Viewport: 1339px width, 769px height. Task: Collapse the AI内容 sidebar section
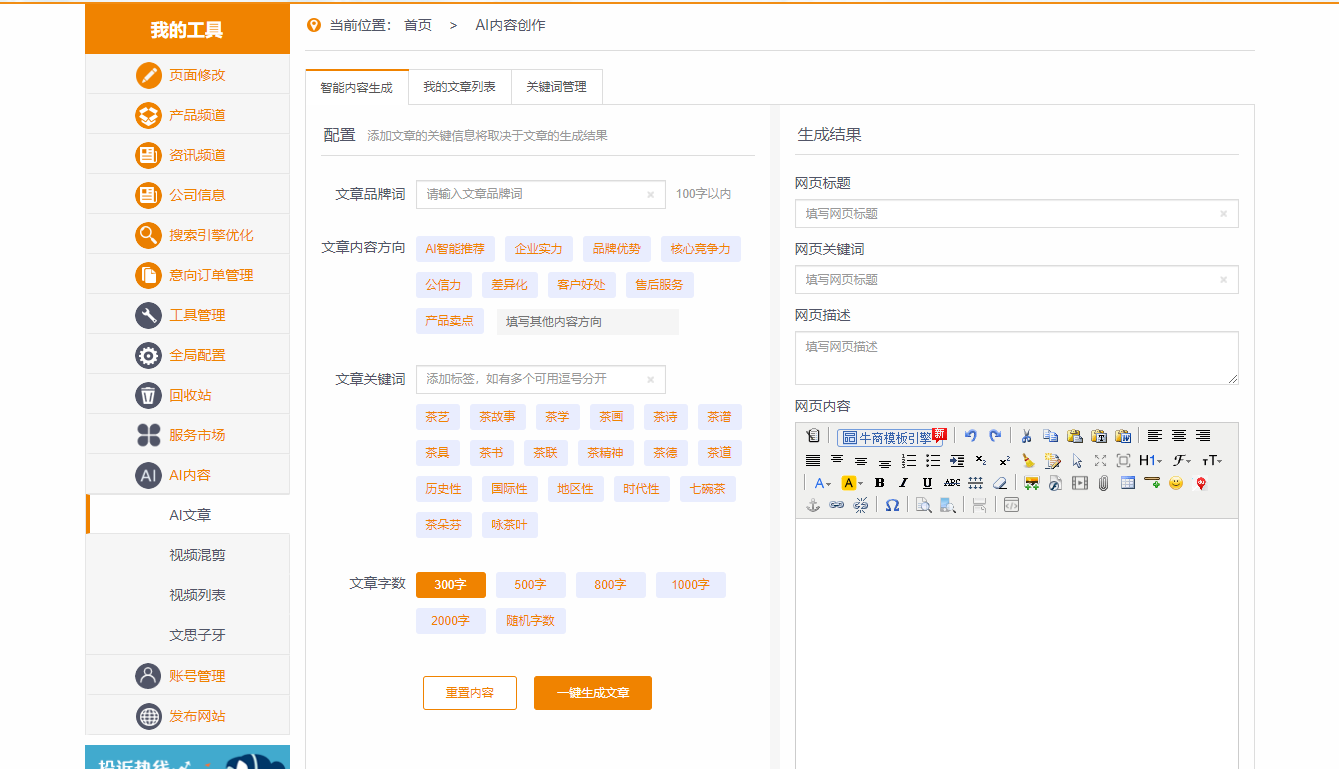click(188, 475)
